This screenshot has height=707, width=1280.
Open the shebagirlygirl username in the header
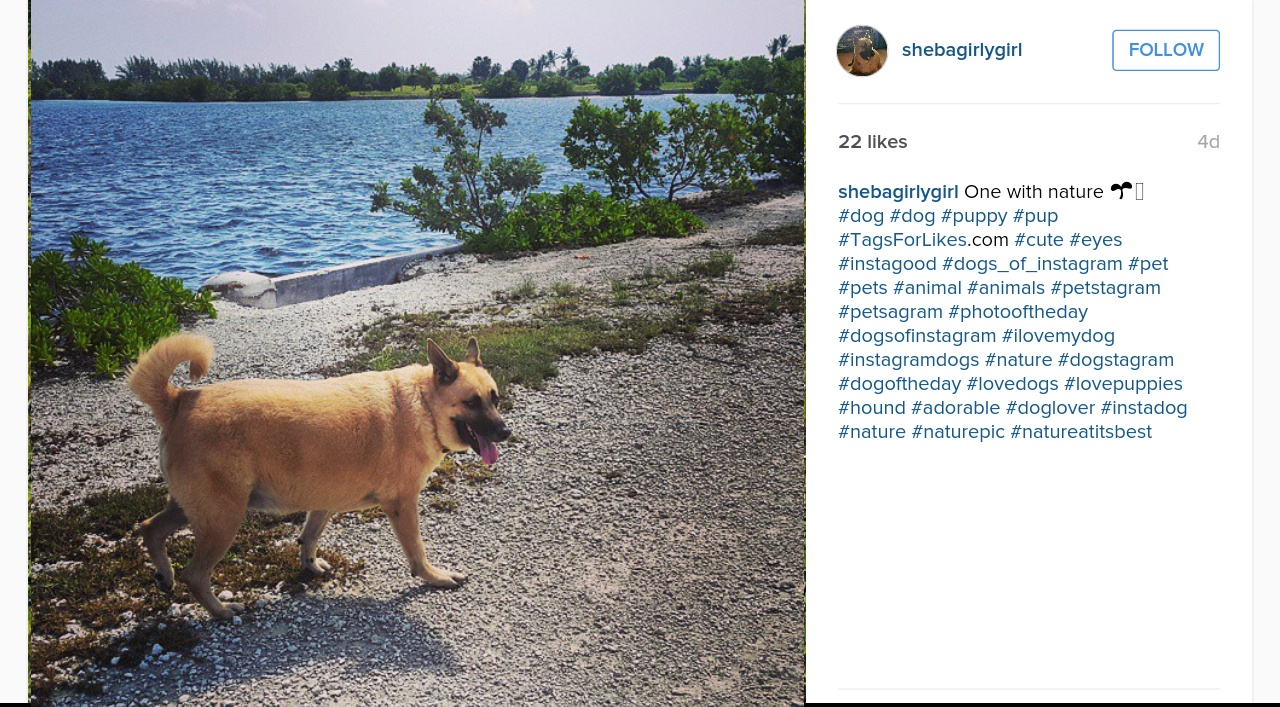[962, 50]
